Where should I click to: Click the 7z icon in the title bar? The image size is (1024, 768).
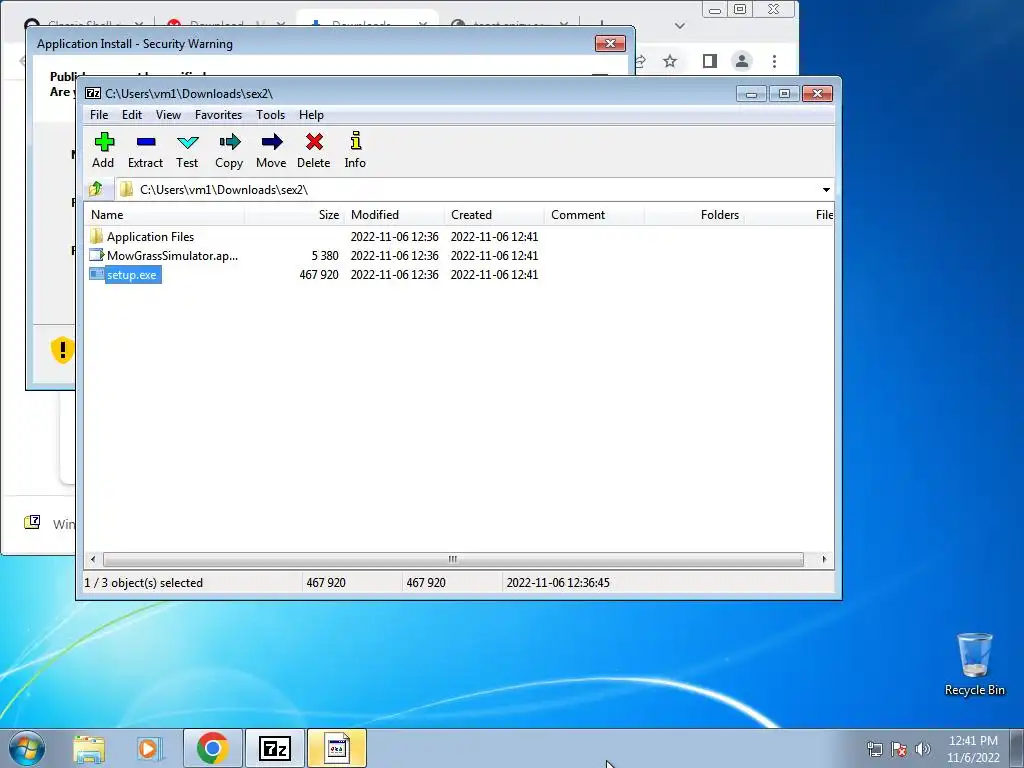pyautogui.click(x=93, y=93)
